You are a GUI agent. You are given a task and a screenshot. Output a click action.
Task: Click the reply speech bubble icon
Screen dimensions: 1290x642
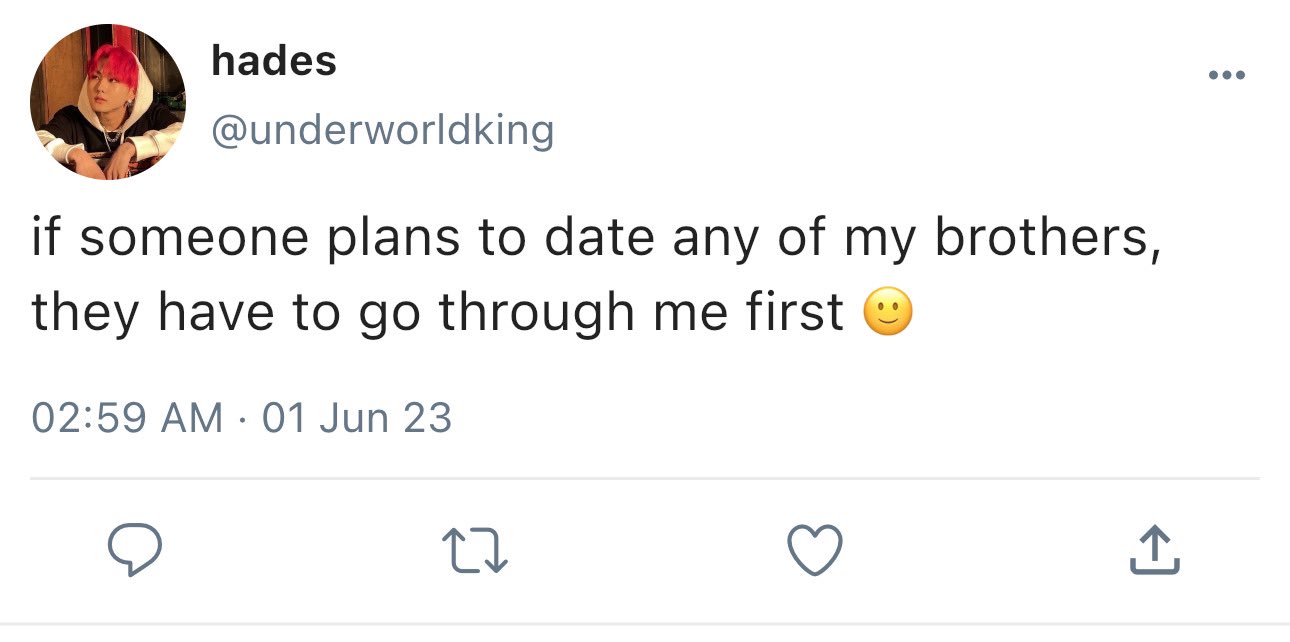coord(135,551)
